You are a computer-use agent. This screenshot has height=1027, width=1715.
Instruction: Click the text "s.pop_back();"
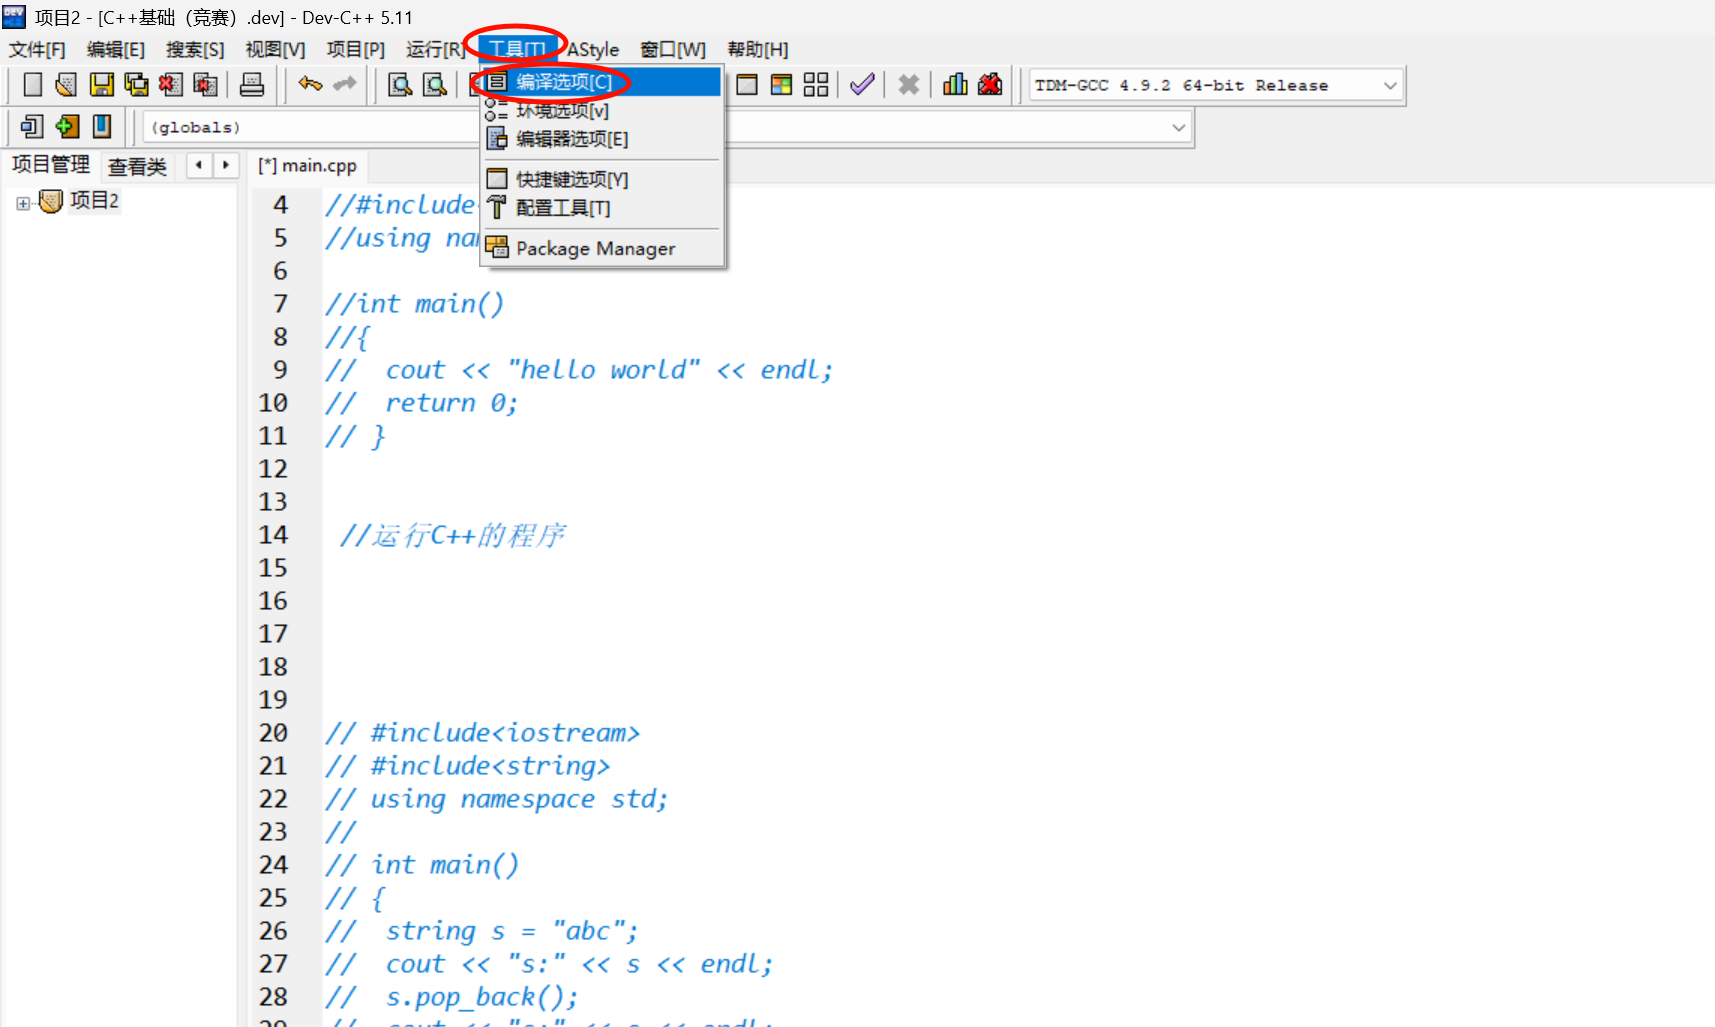pyautogui.click(x=482, y=997)
